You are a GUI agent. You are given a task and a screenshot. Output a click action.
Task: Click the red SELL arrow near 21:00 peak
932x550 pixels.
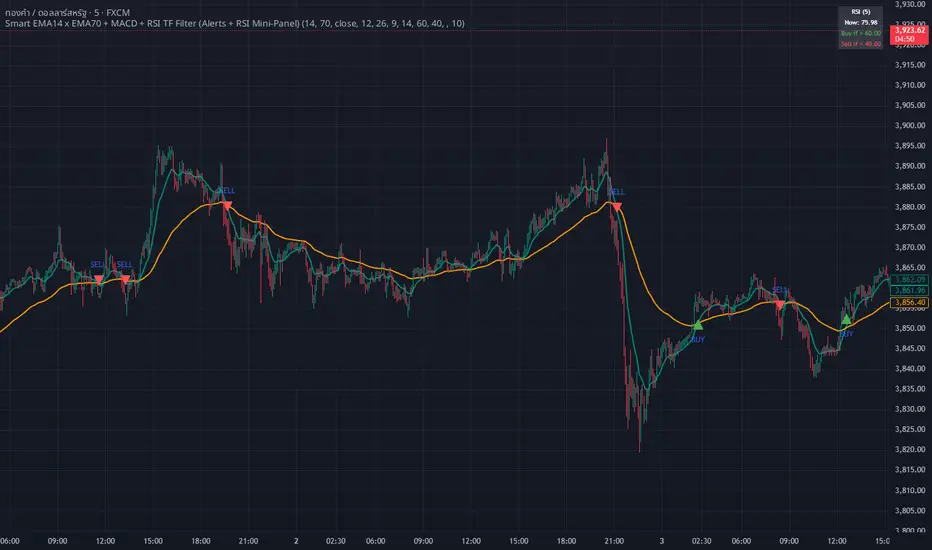click(617, 207)
